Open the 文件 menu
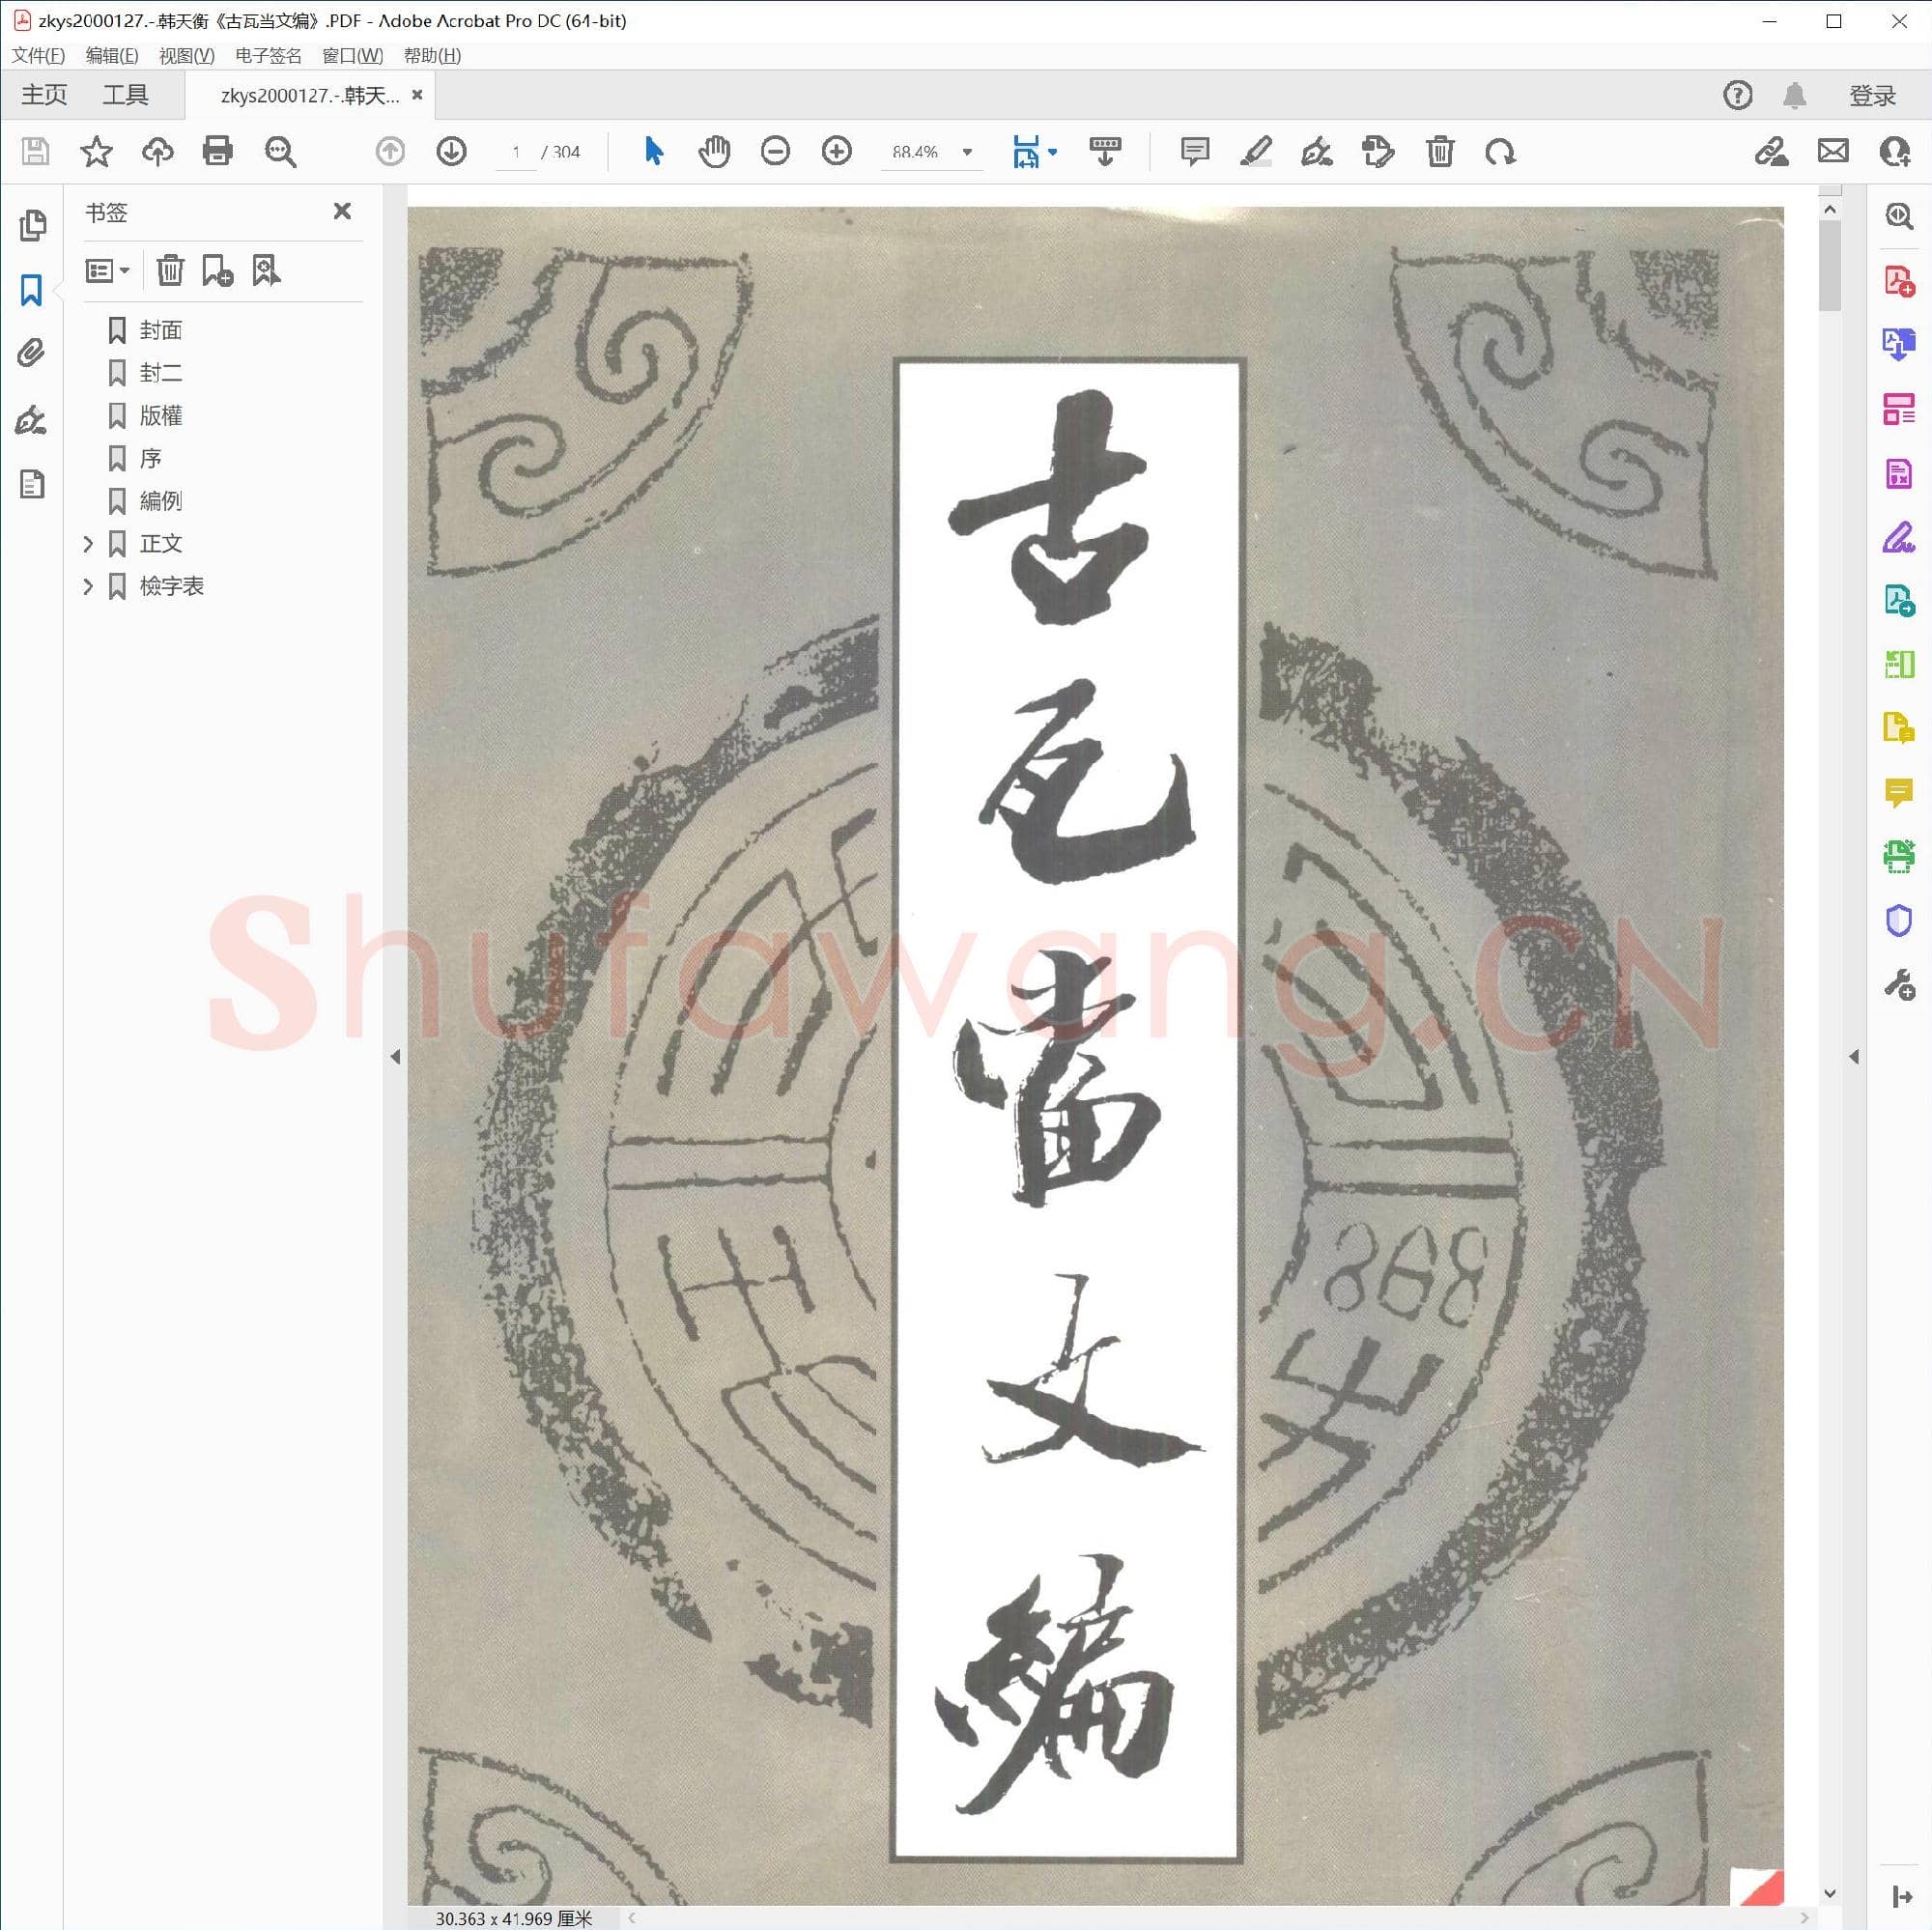Viewport: 1932px width, 1930px height. 38,56
